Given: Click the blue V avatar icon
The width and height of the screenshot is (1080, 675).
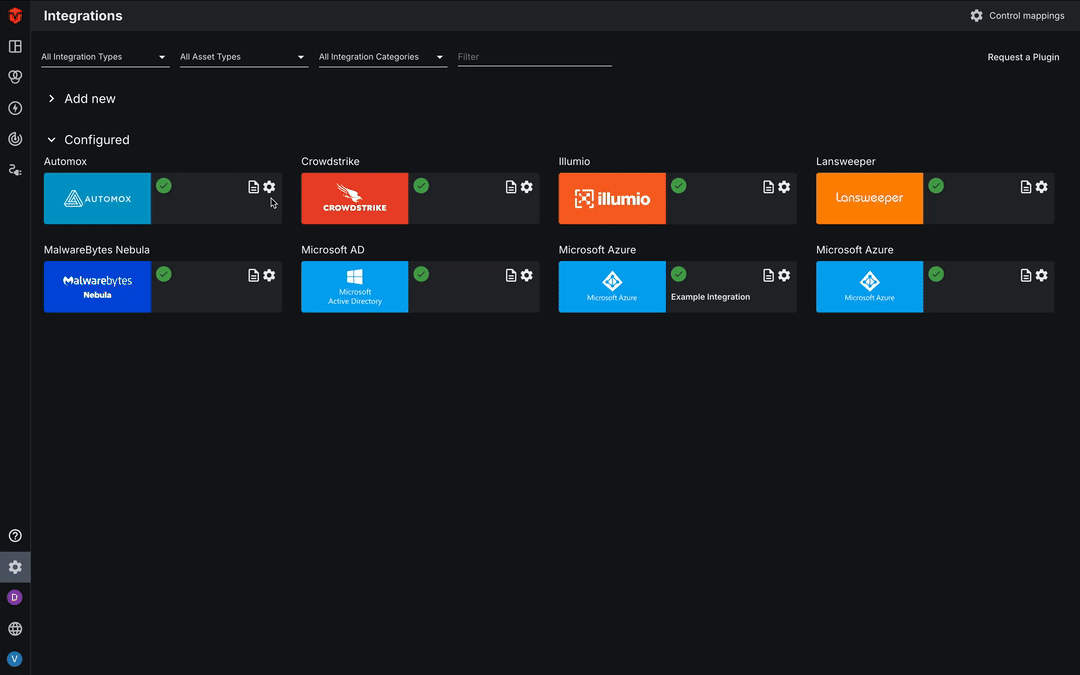Looking at the screenshot, I should pos(14,659).
